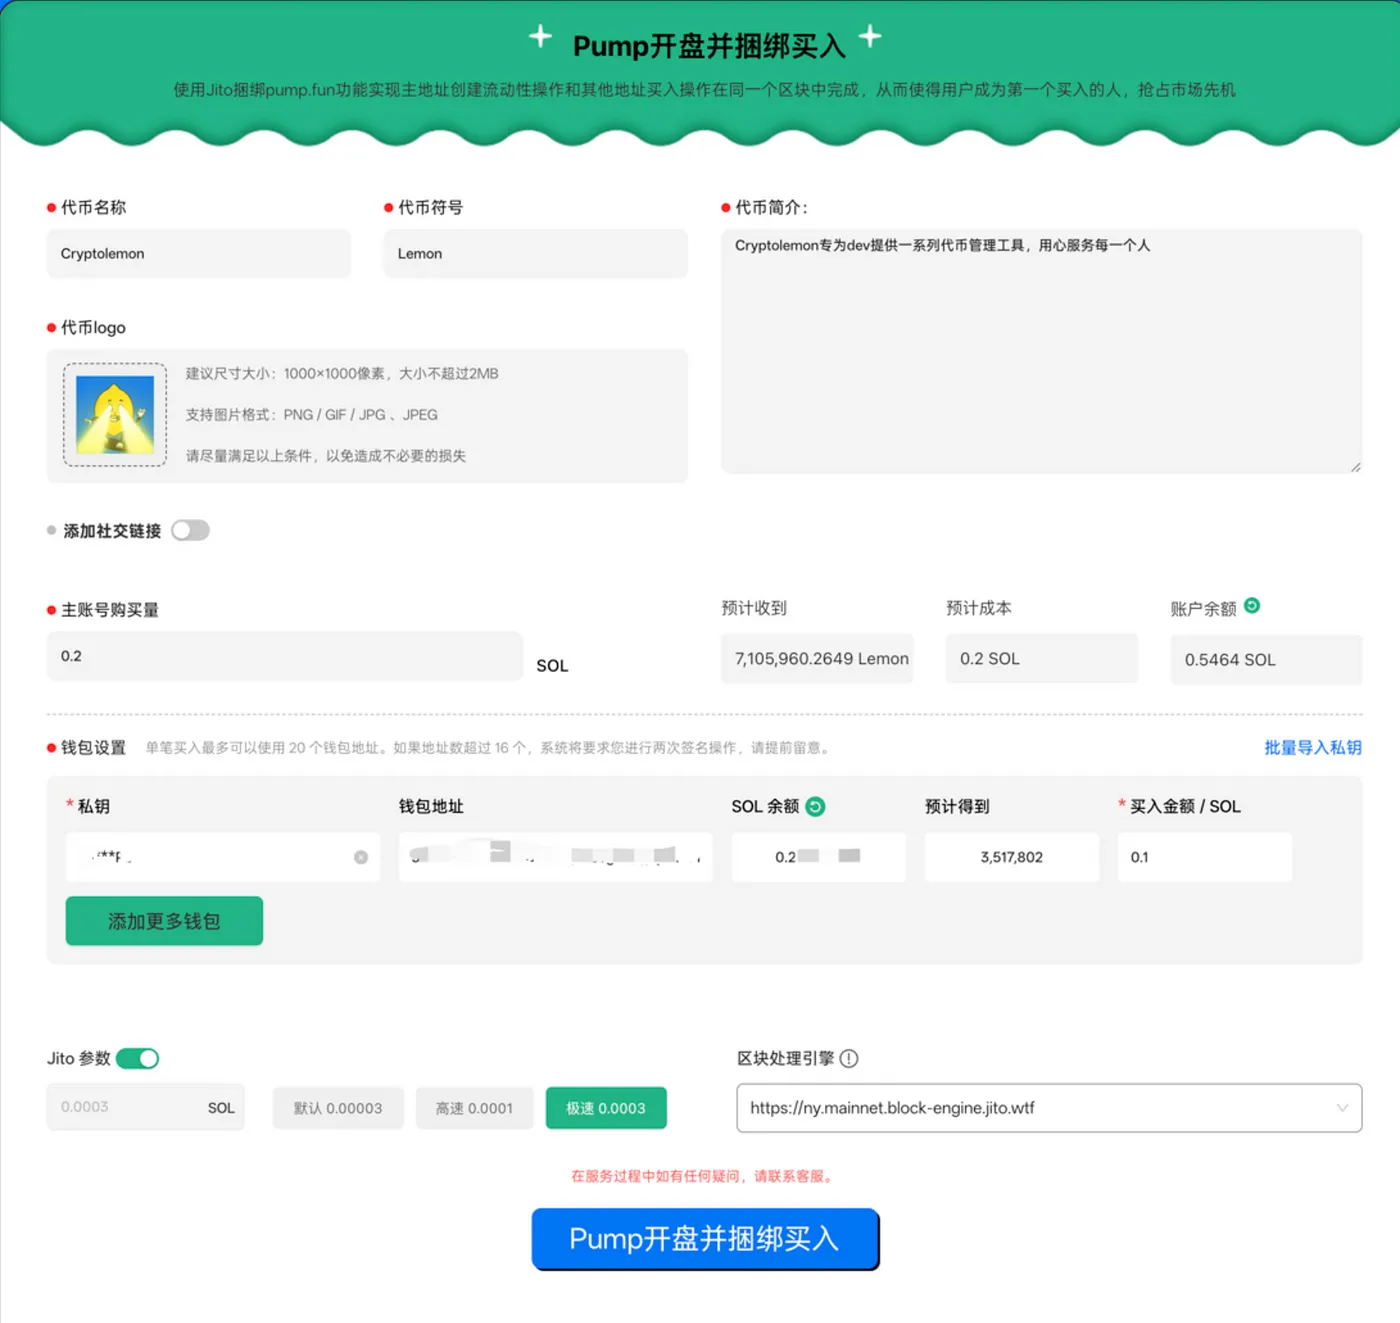Refresh the 账户余额 balance icon
Viewport: 1400px width, 1323px height.
(x=1251, y=606)
